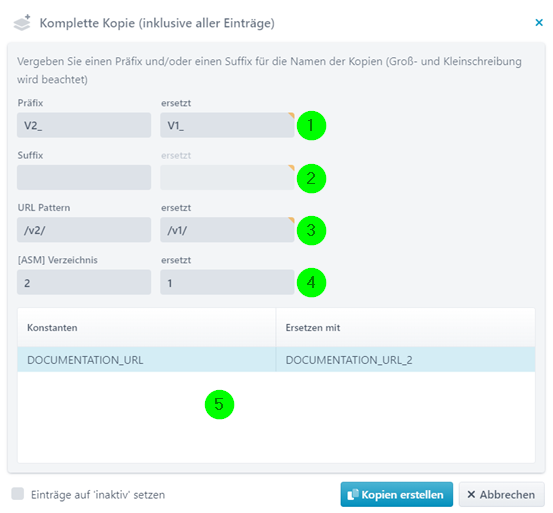Click green annotation marker number 3

pos(311,231)
